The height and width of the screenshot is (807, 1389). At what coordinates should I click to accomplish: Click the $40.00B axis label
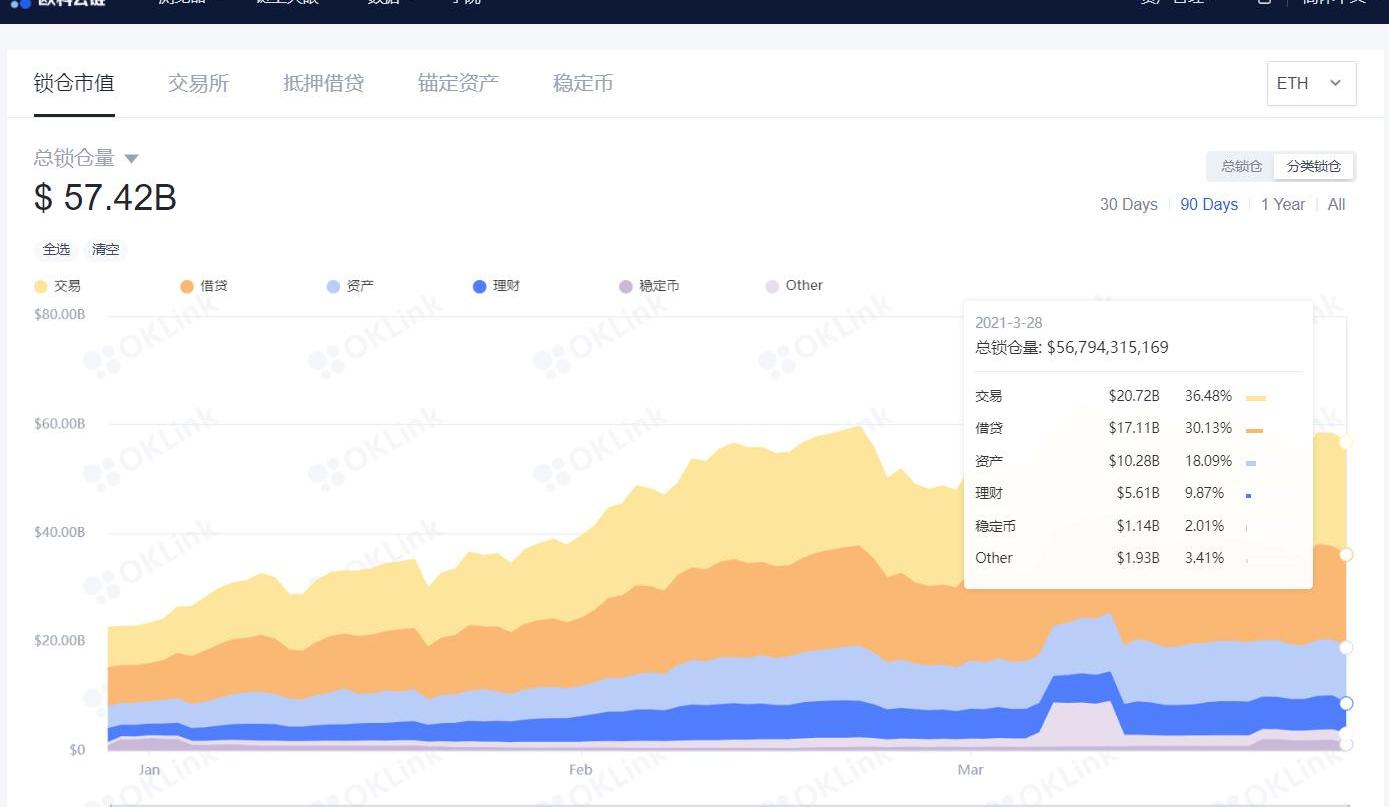[60, 532]
